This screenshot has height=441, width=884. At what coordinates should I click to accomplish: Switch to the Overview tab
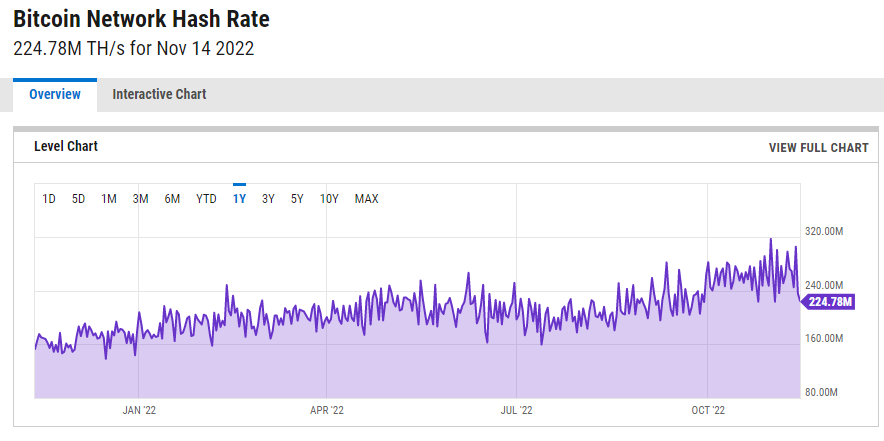(55, 94)
